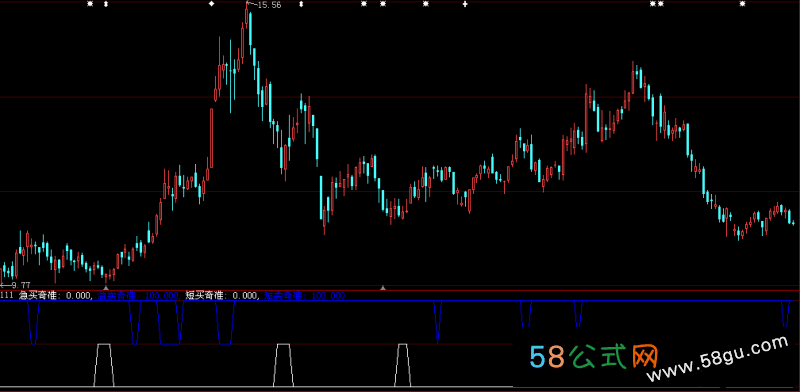Click the gray triangle marker near the 9.77 low

click(x=106, y=288)
